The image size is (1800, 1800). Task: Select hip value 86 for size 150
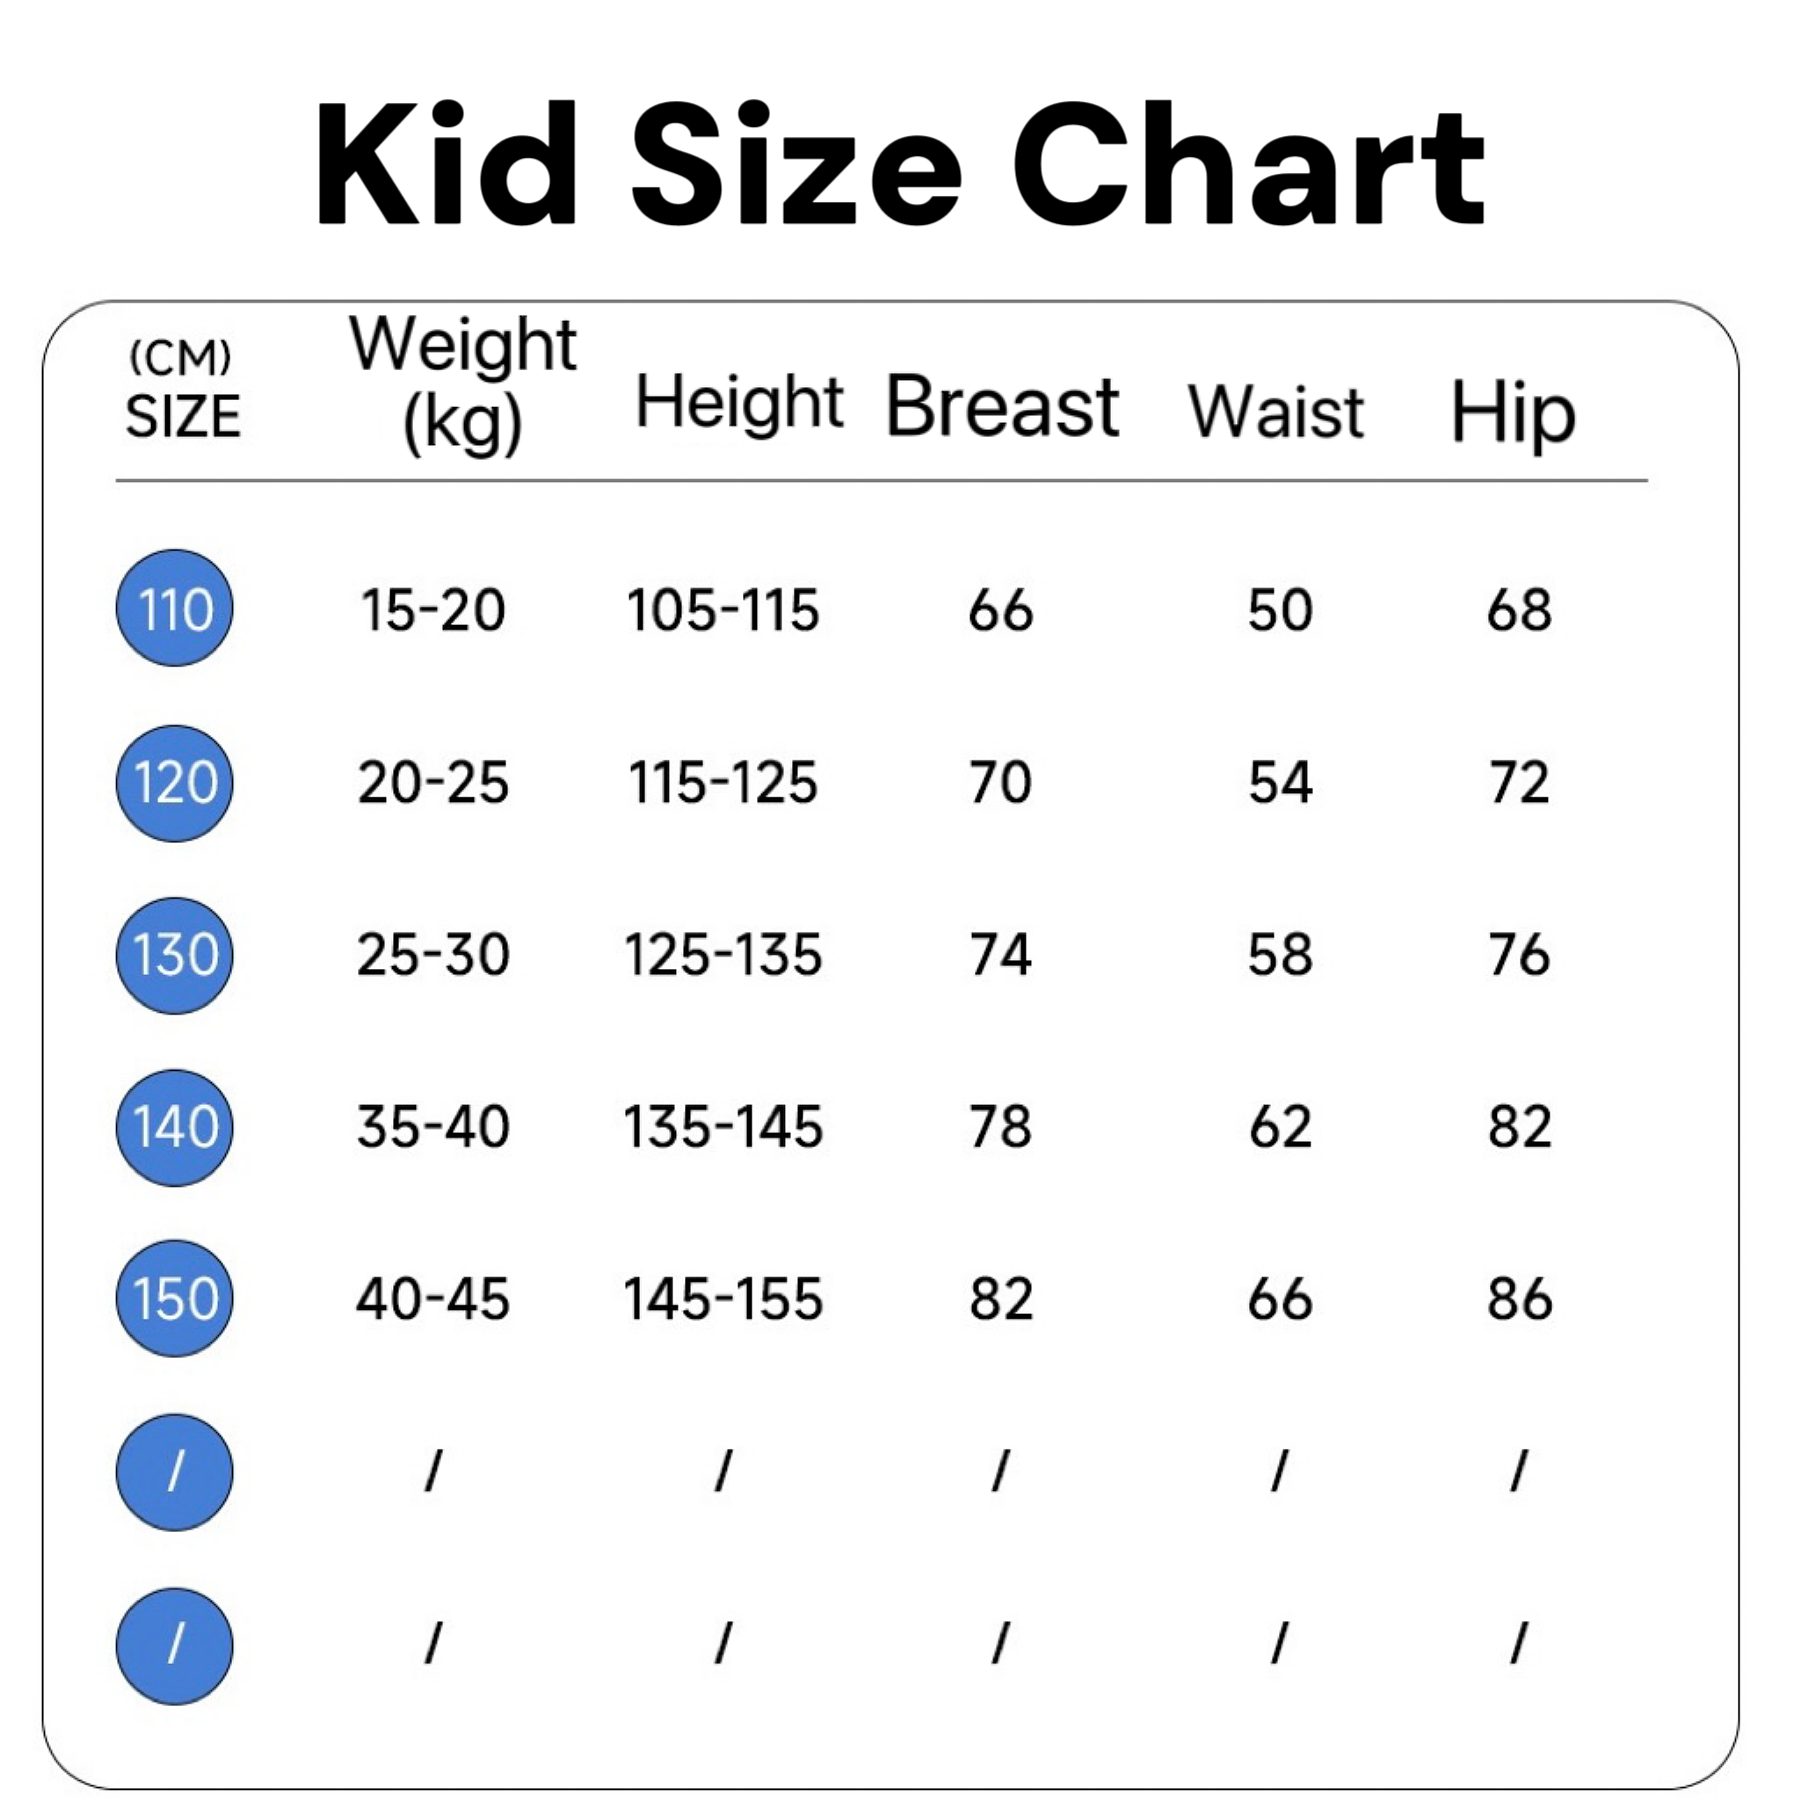1519,1299
